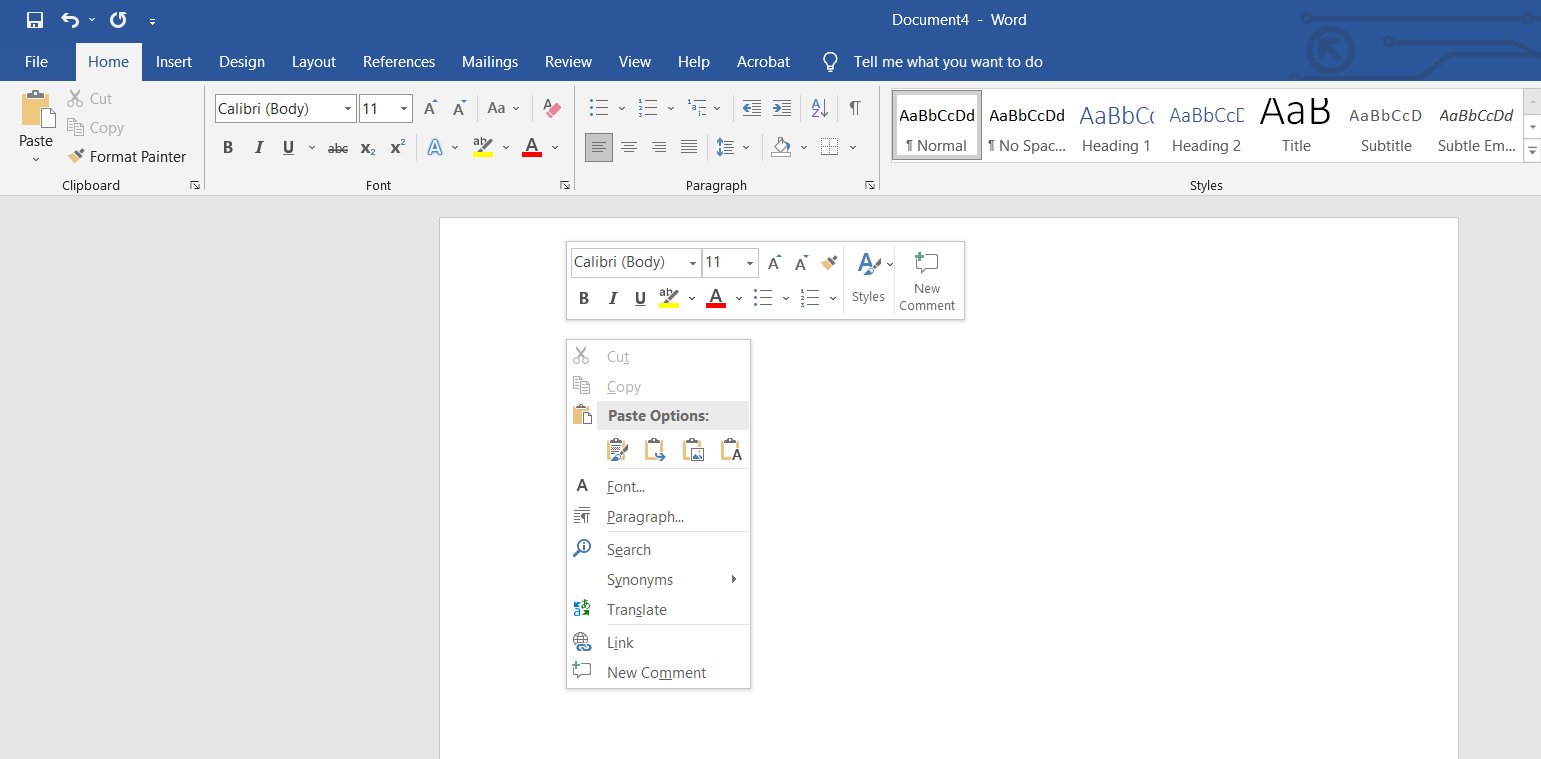This screenshot has height=759, width=1541.
Task: Apply subscript formatting
Action: tap(367, 148)
